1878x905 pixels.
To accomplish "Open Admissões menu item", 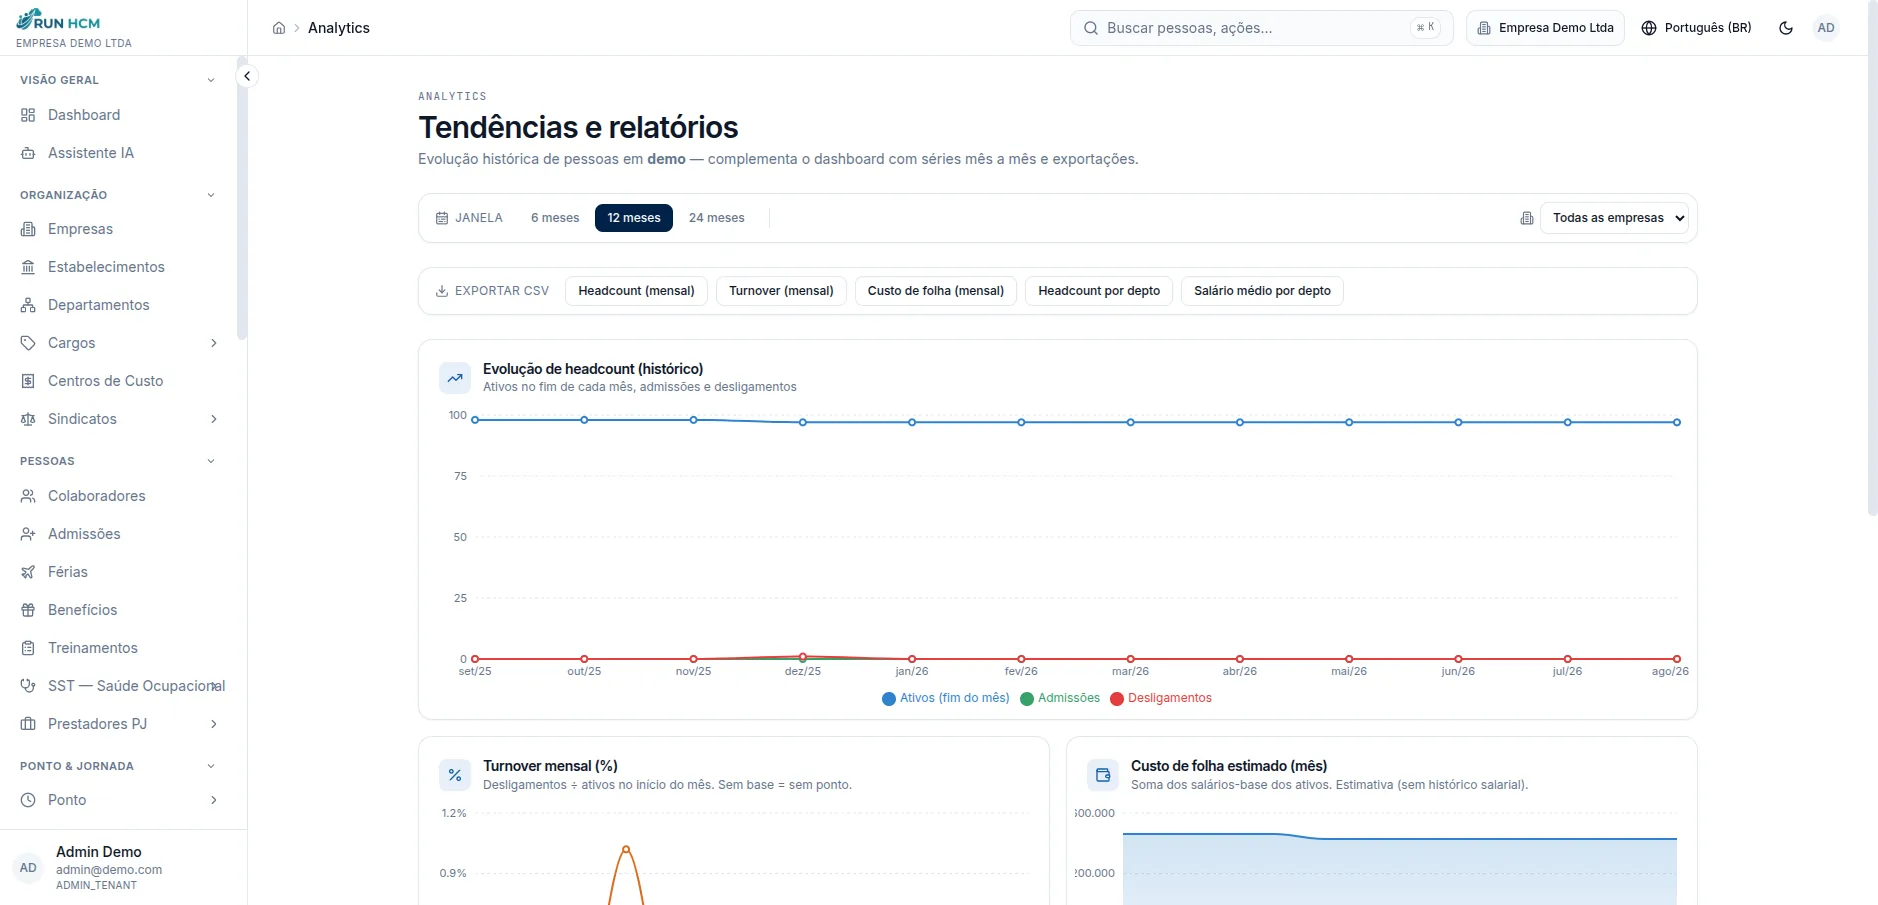I will [118, 534].
